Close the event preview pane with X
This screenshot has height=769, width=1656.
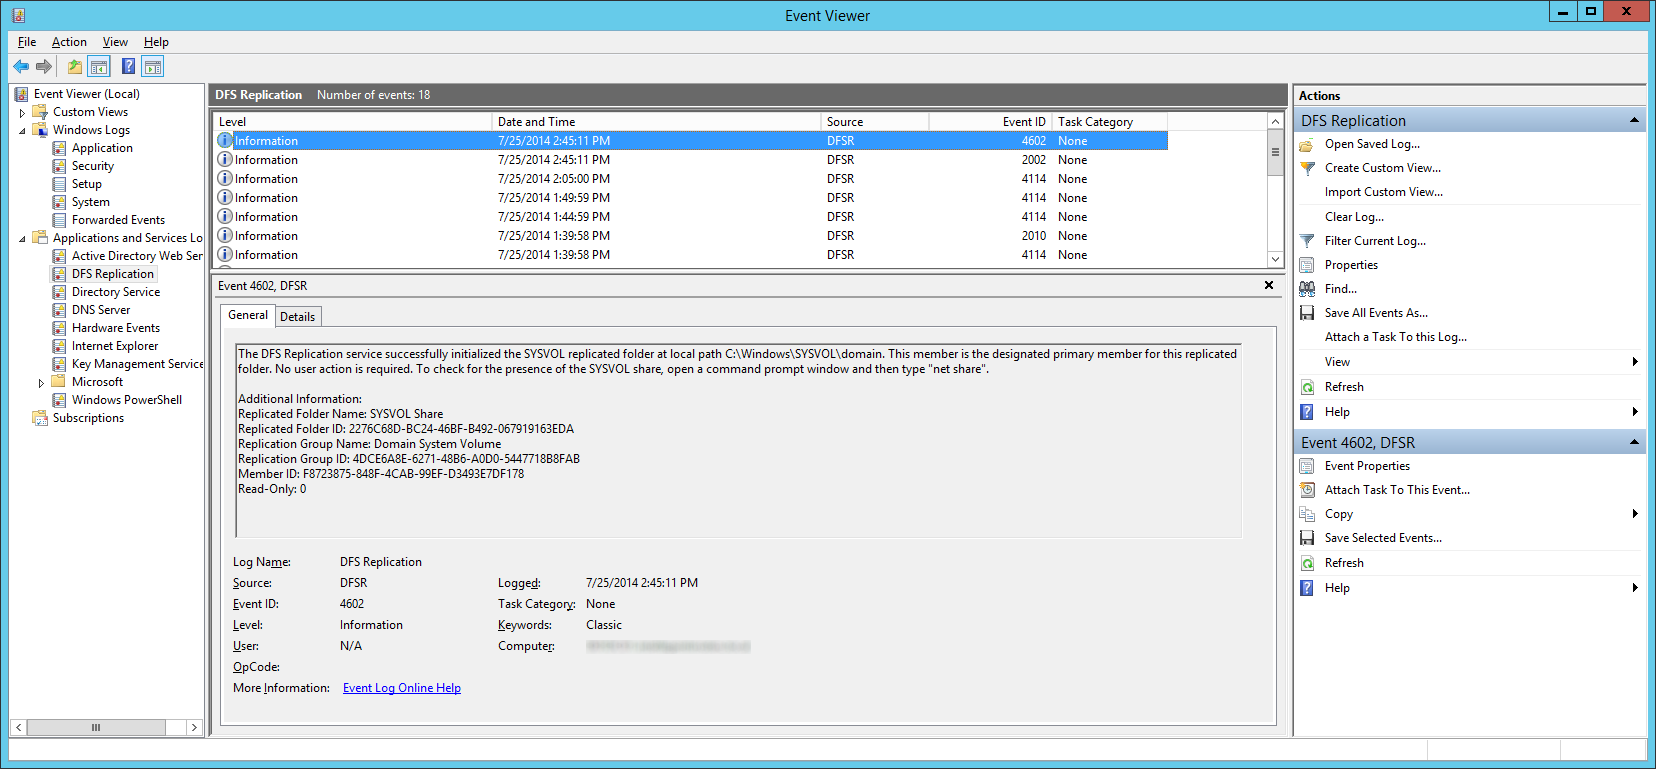pos(1269,285)
